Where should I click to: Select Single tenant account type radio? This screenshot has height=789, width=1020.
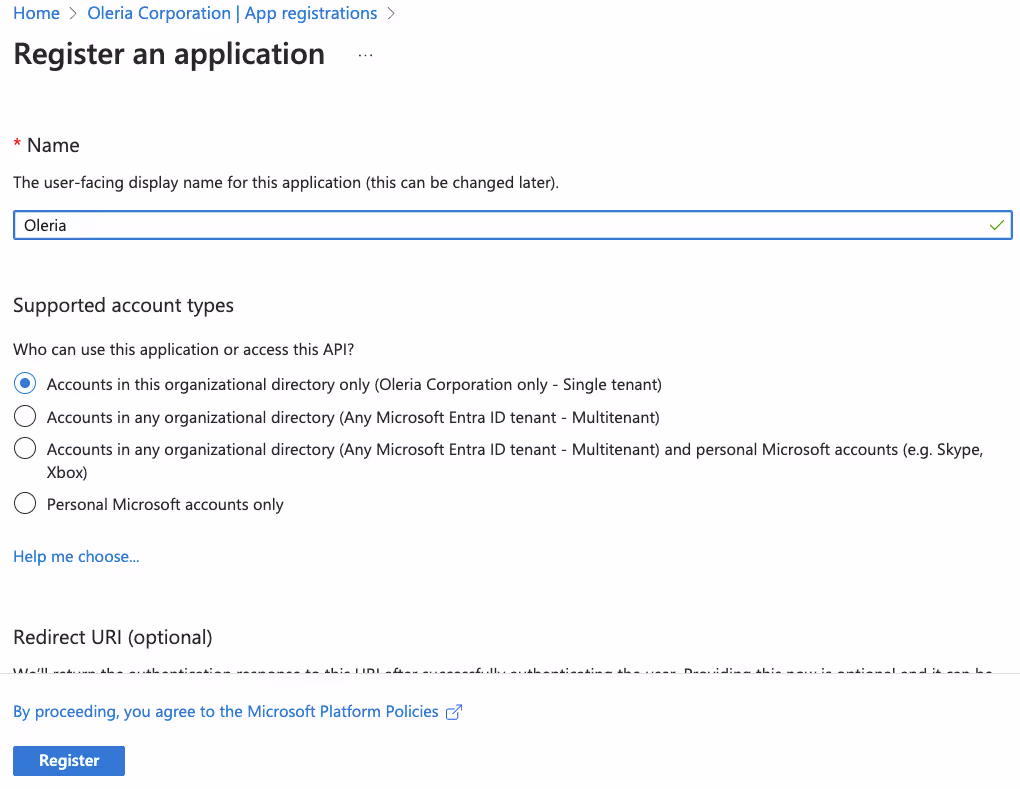(25, 384)
